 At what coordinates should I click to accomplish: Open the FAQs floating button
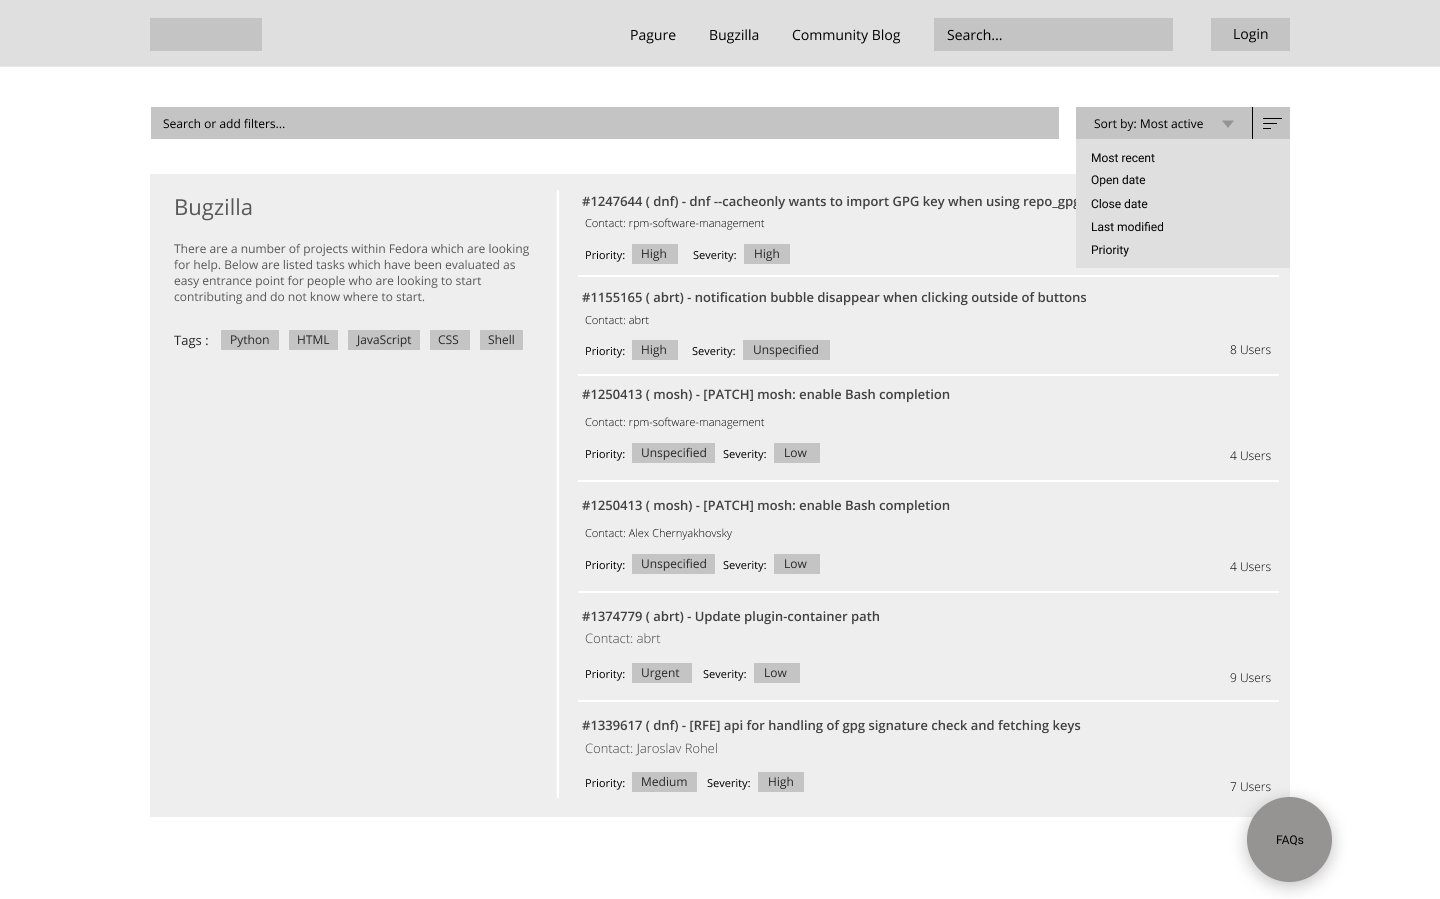click(x=1289, y=840)
